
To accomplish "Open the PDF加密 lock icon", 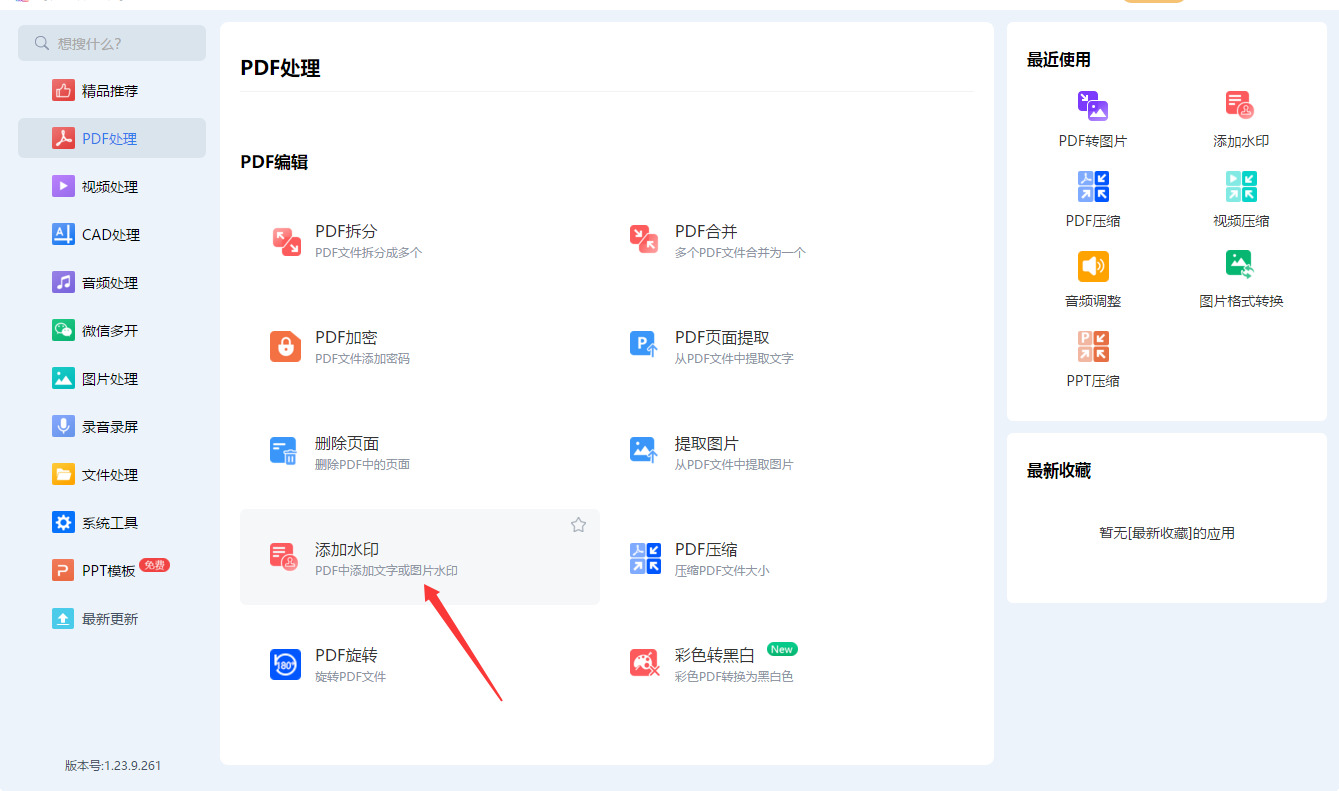I will [x=286, y=346].
